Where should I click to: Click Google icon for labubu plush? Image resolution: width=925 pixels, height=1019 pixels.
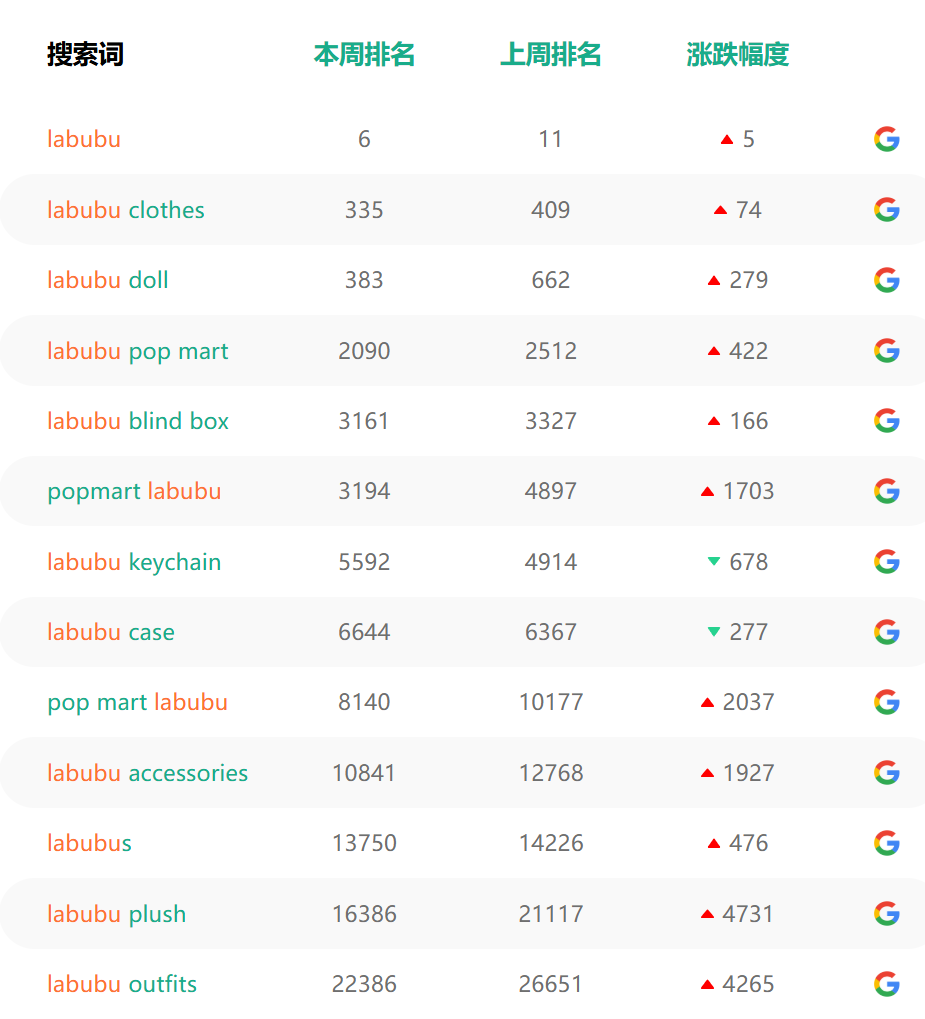tap(887, 914)
